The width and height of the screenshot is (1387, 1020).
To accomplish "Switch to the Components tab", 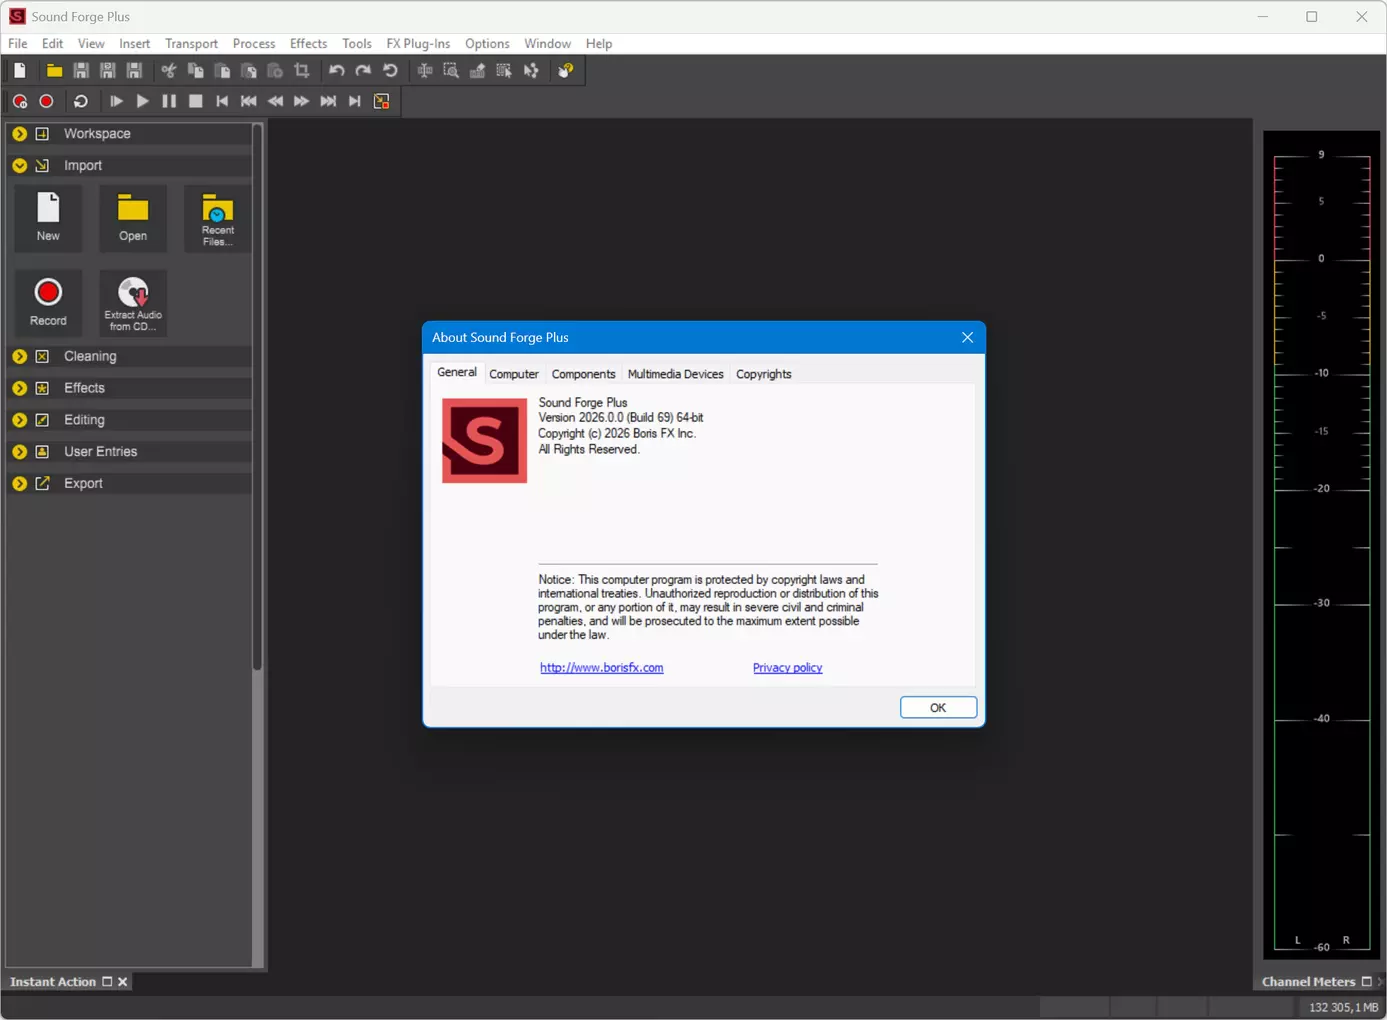I will 583,374.
